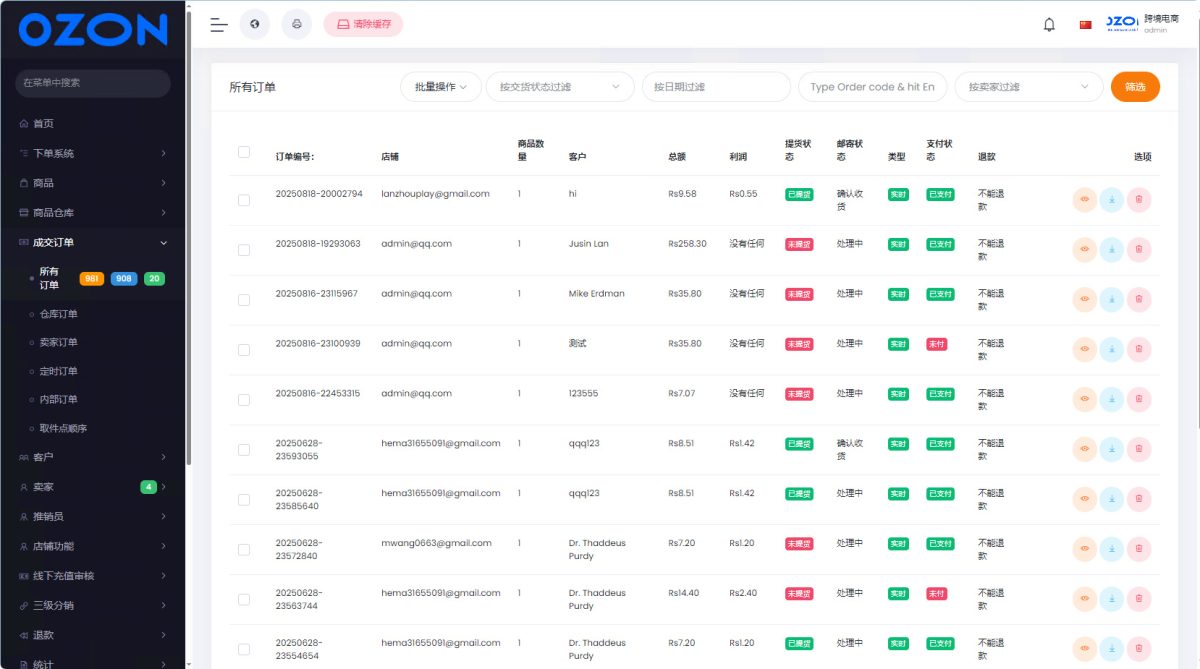View order 20250816-23115967 eye icon
The height and width of the screenshot is (669, 1200).
tap(1085, 300)
